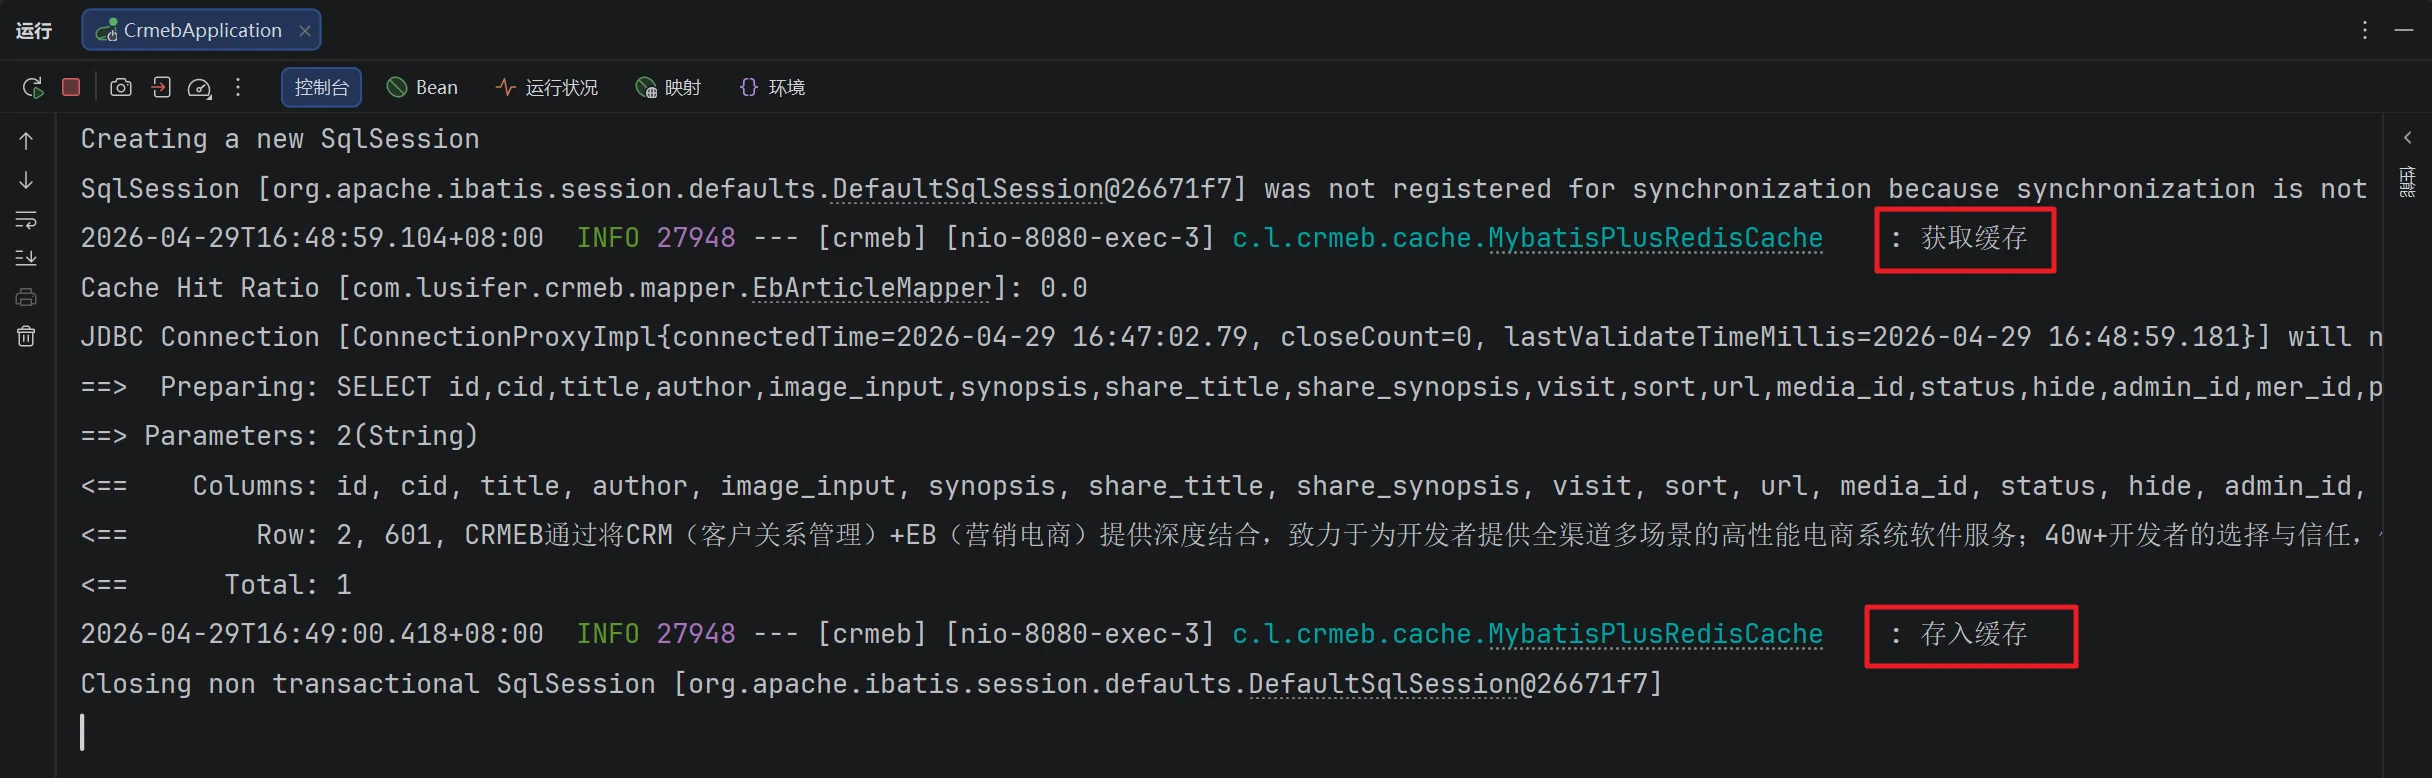Click the exit arrow icon in toolbar
2432x778 pixels.
(x=161, y=88)
